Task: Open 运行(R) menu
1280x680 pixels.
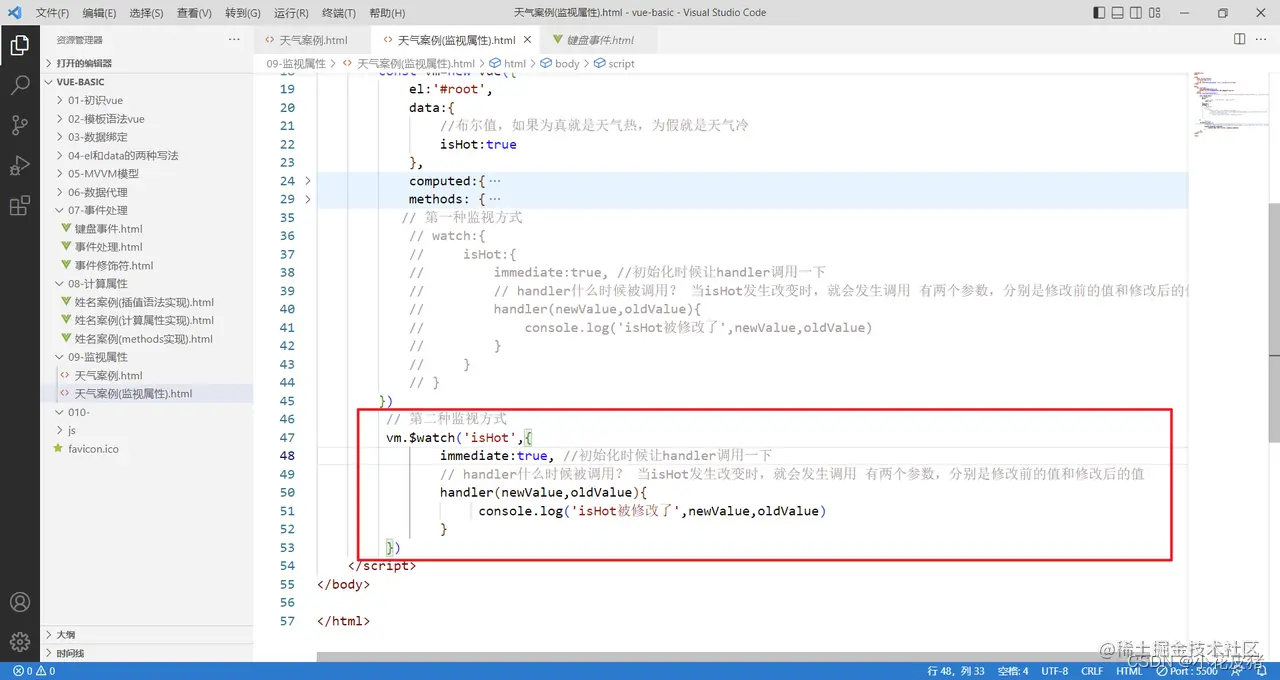Action: 291,13
